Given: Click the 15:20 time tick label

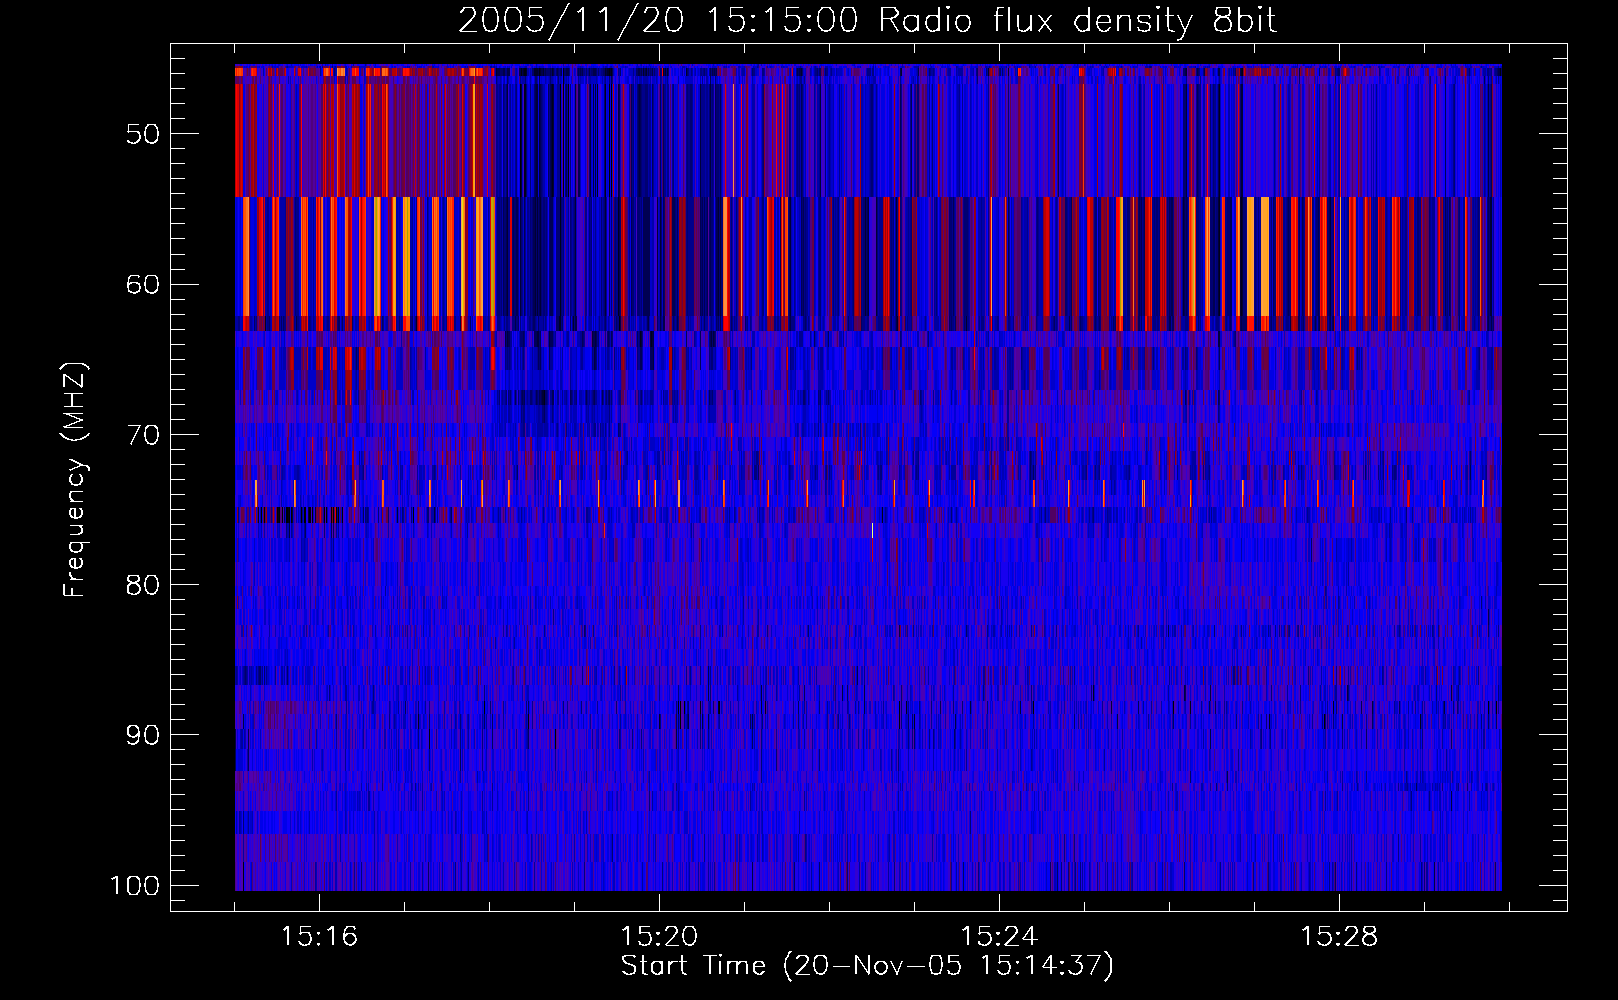Looking at the screenshot, I should point(659,937).
